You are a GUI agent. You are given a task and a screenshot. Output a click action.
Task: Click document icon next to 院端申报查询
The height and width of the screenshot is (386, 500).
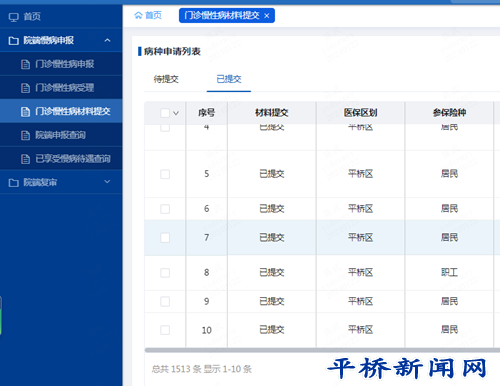pyautogui.click(x=25, y=135)
